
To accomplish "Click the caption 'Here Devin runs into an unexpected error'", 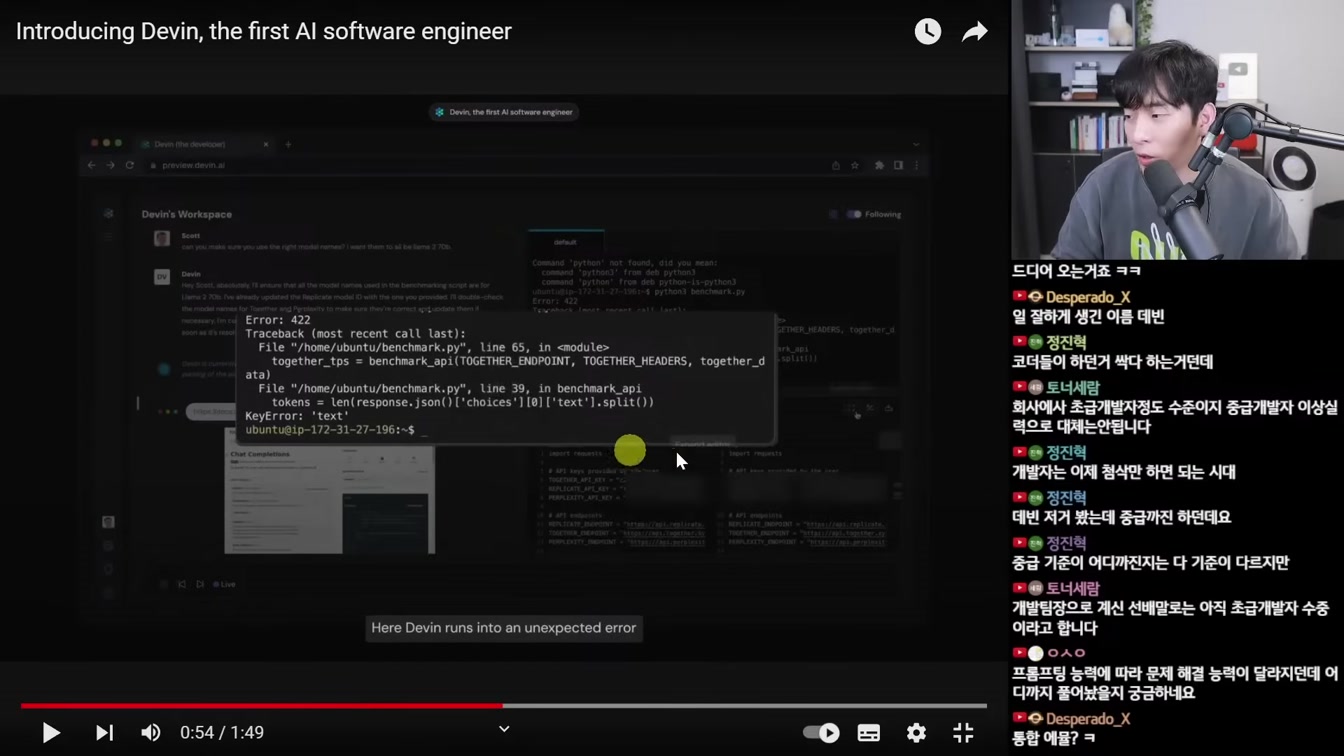I will (504, 628).
